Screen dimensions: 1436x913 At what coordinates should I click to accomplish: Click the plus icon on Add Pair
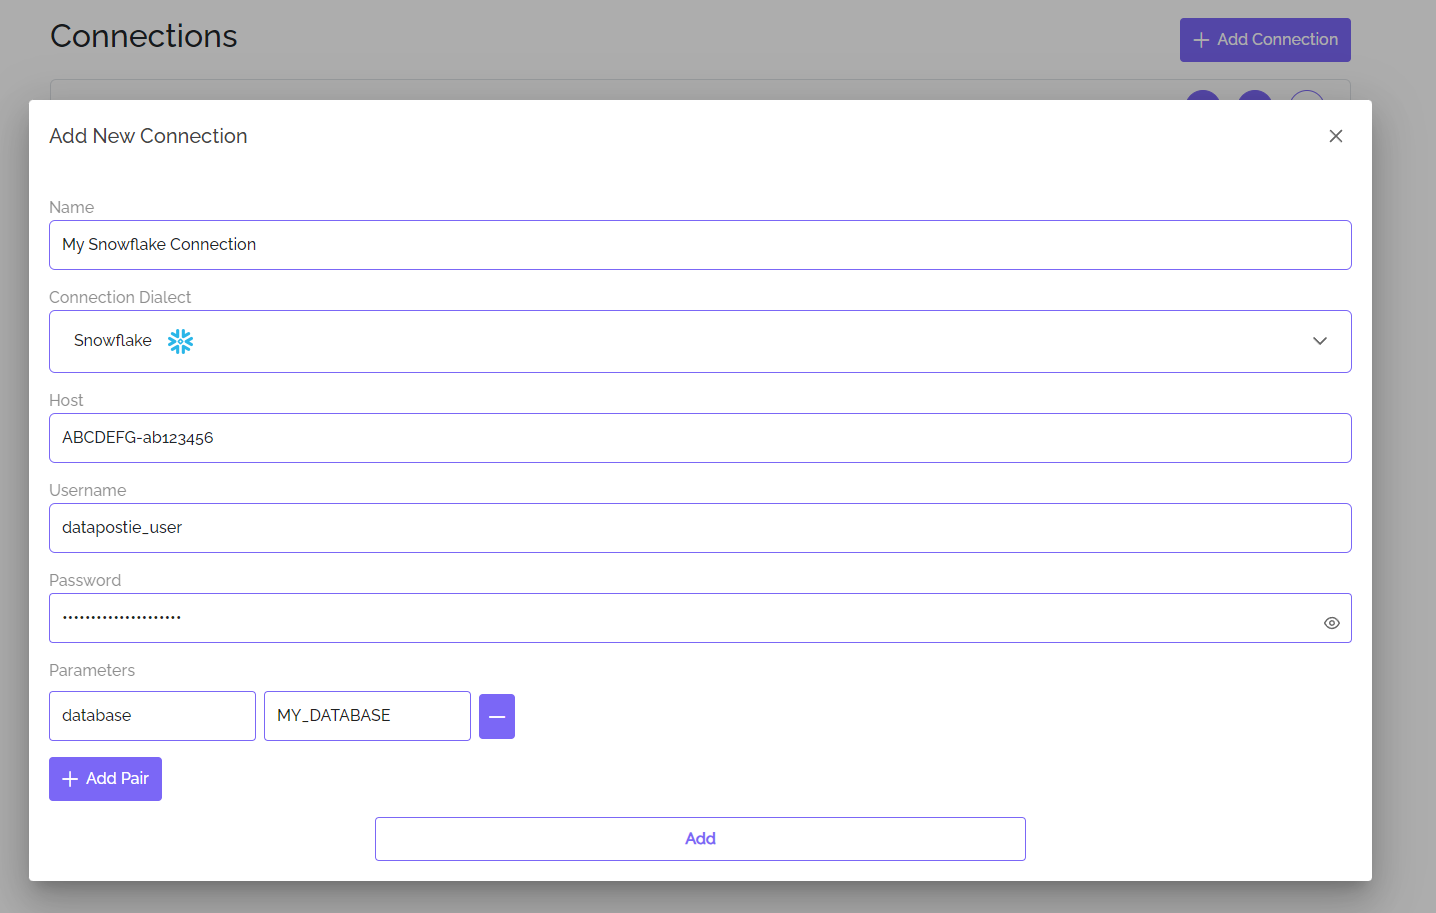[x=70, y=779]
